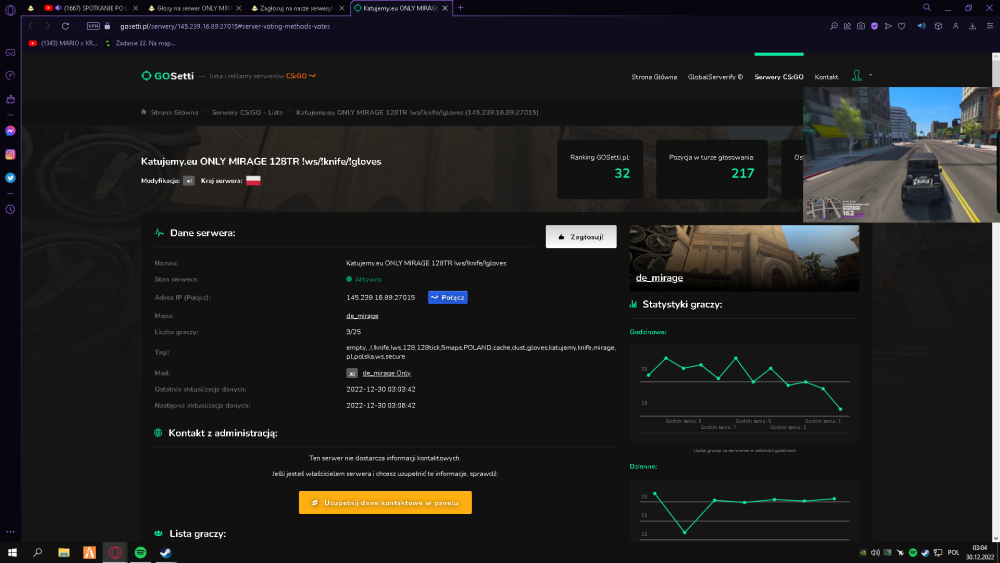
Task: Open GX Corner gamepad icon in sidebar
Action: [10, 53]
